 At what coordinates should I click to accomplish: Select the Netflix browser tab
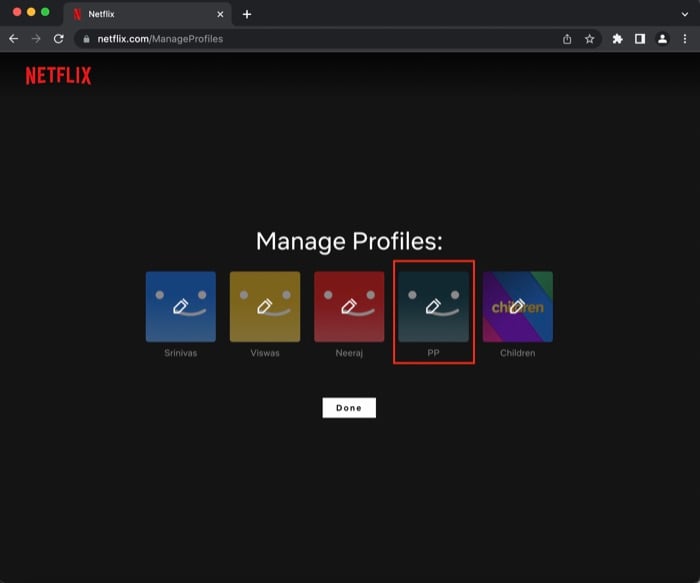(x=147, y=14)
